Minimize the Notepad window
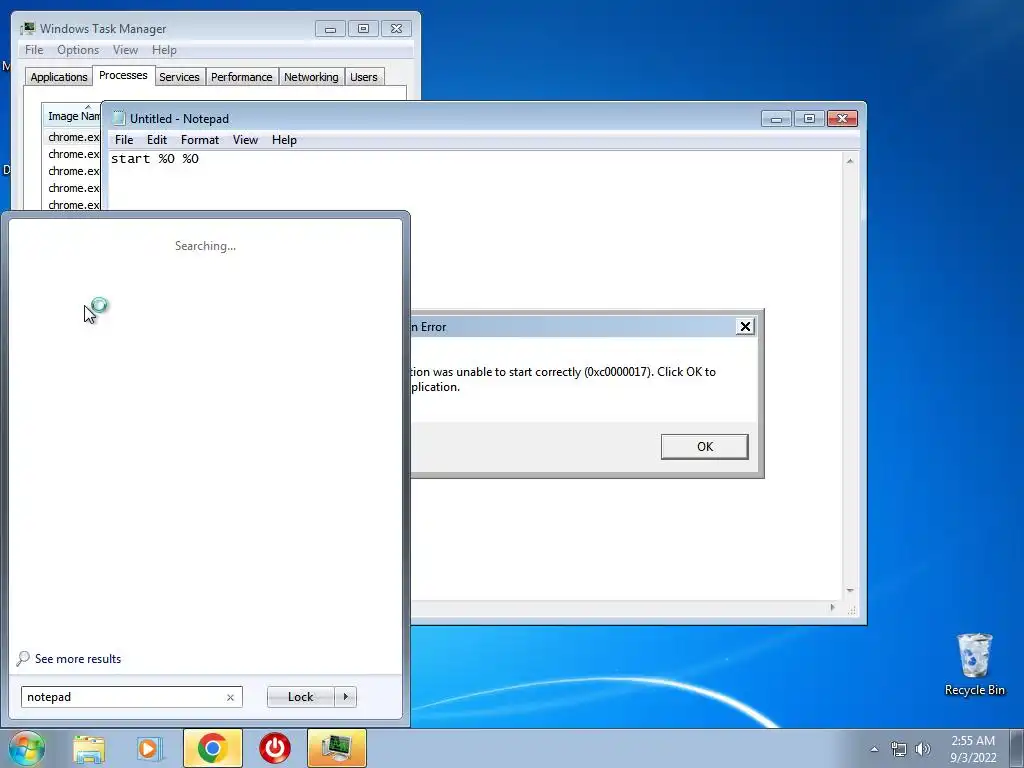 coord(776,119)
